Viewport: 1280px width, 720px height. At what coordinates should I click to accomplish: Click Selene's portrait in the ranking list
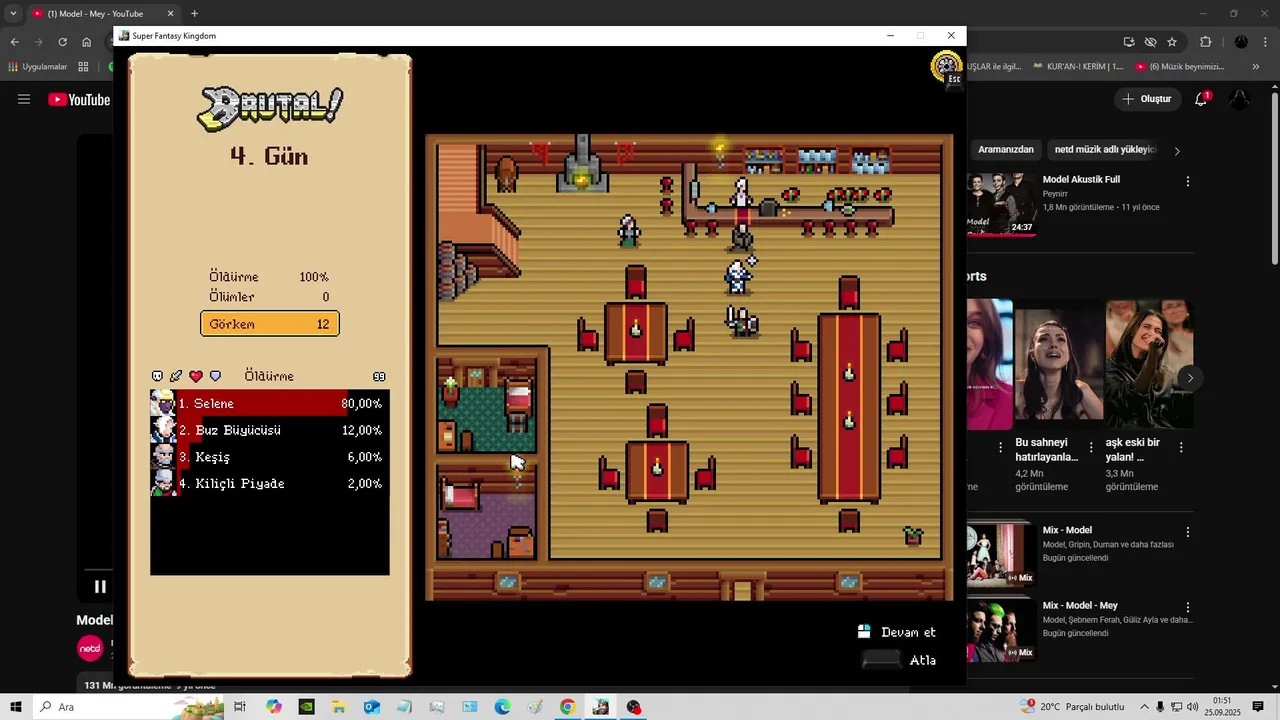tap(163, 403)
